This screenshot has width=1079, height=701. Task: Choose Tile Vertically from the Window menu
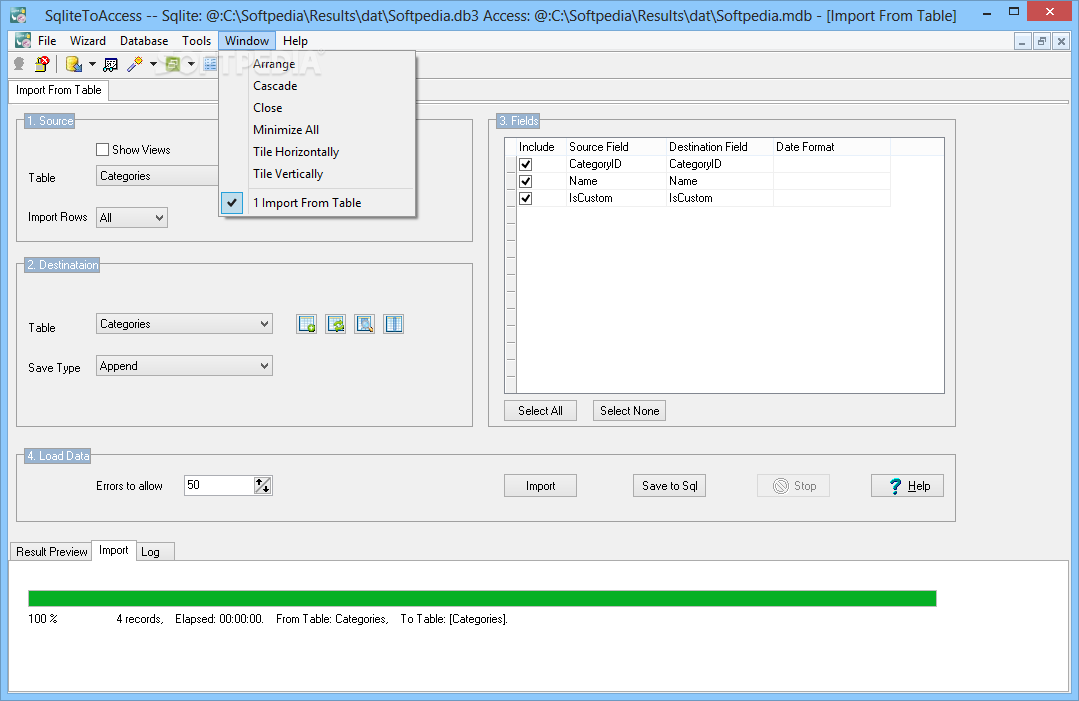point(317,174)
